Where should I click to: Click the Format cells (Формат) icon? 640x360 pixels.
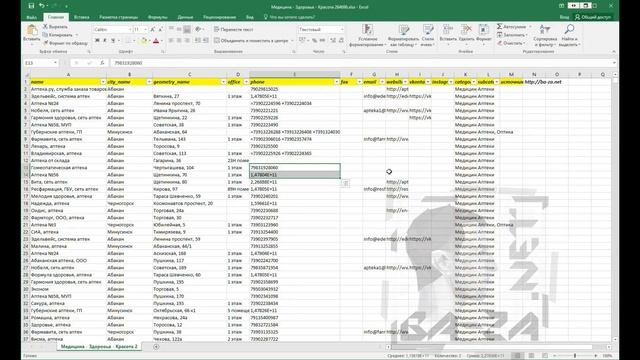[484, 30]
